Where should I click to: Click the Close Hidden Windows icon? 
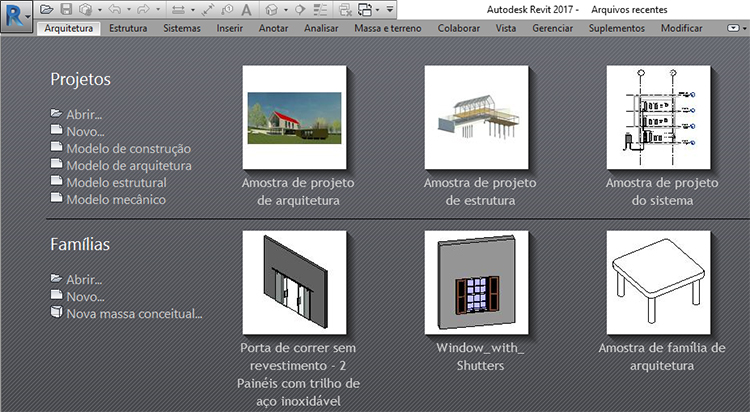coord(345,10)
